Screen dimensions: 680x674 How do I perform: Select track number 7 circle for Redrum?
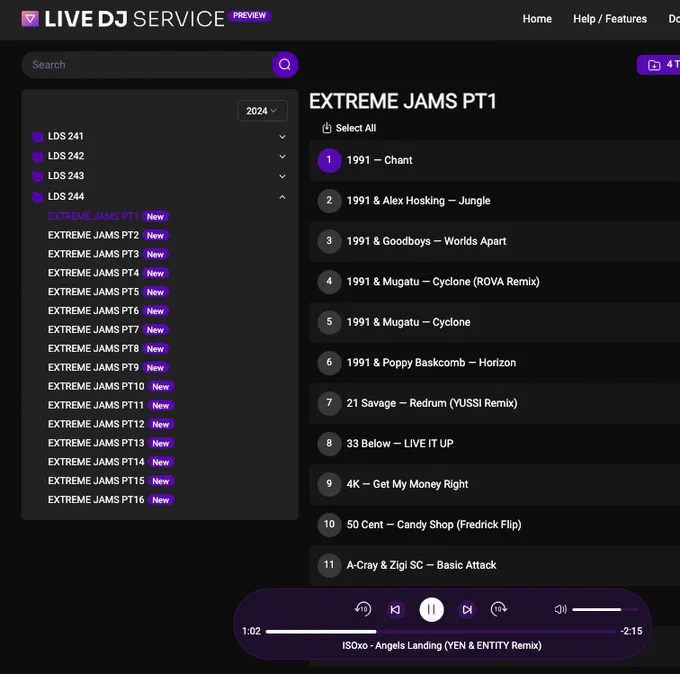[x=329, y=403]
